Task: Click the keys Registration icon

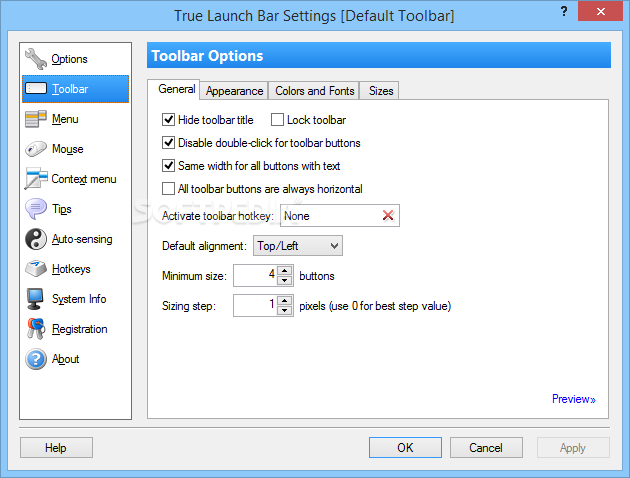Action: coord(36,329)
